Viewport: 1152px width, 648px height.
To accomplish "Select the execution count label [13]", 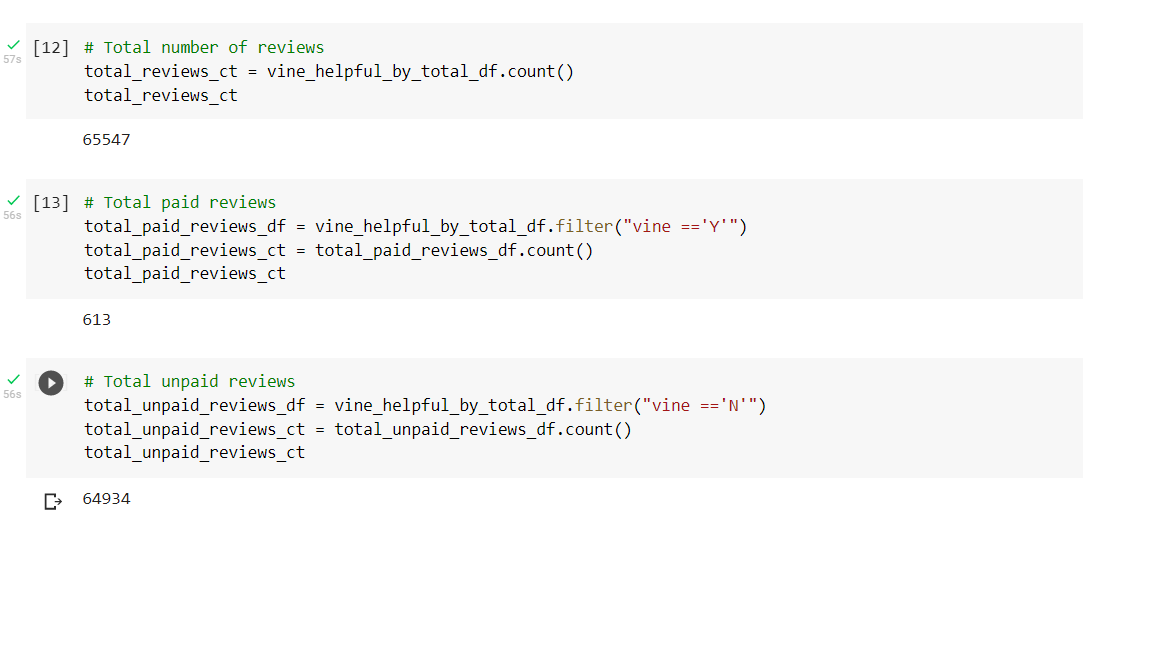I will click(50, 201).
